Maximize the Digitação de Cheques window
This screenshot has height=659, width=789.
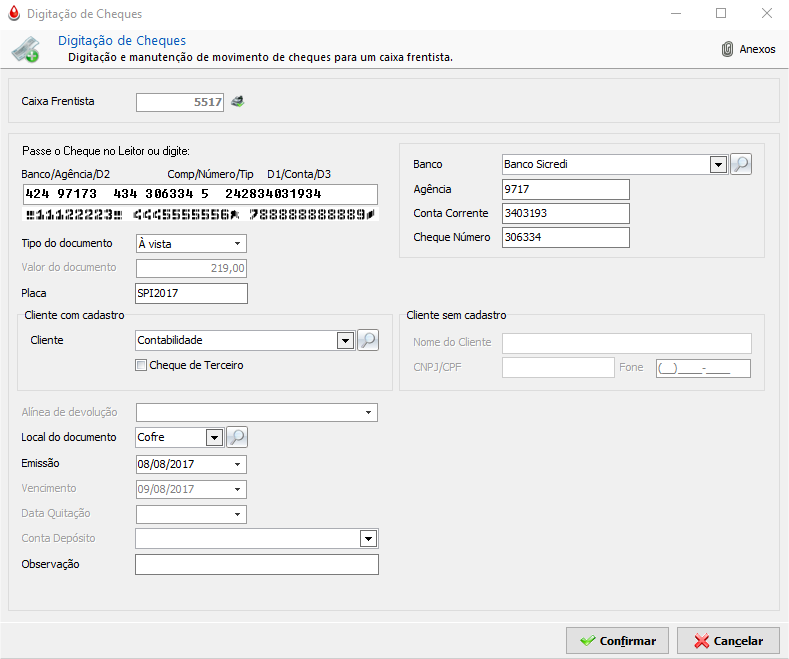pyautogui.click(x=721, y=14)
